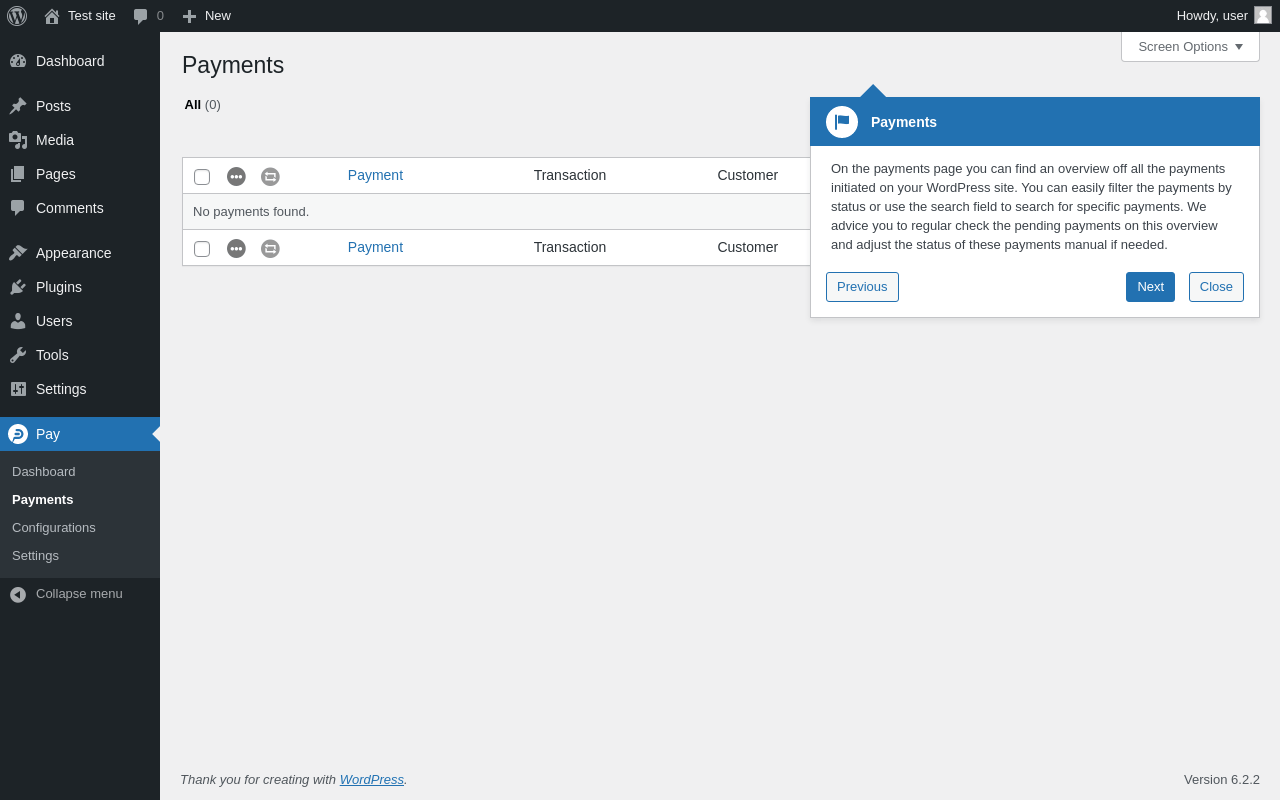Sort by the Payment column header
The height and width of the screenshot is (800, 1280).
coord(375,175)
